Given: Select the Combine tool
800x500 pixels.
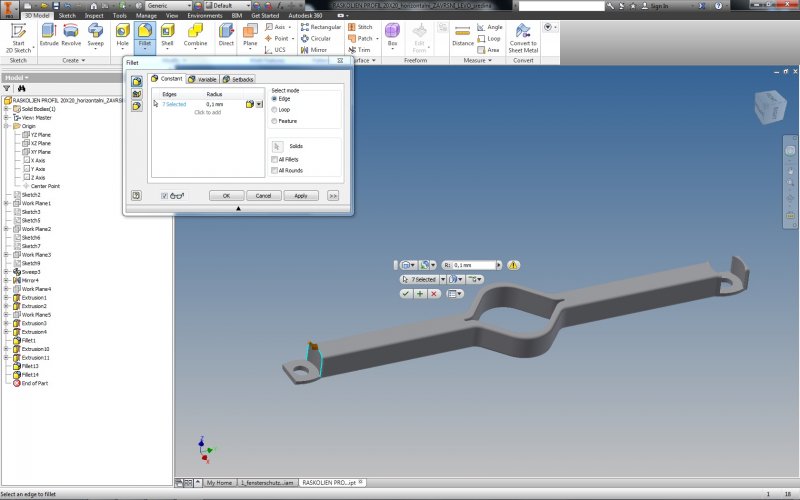Looking at the screenshot, I should 195,35.
